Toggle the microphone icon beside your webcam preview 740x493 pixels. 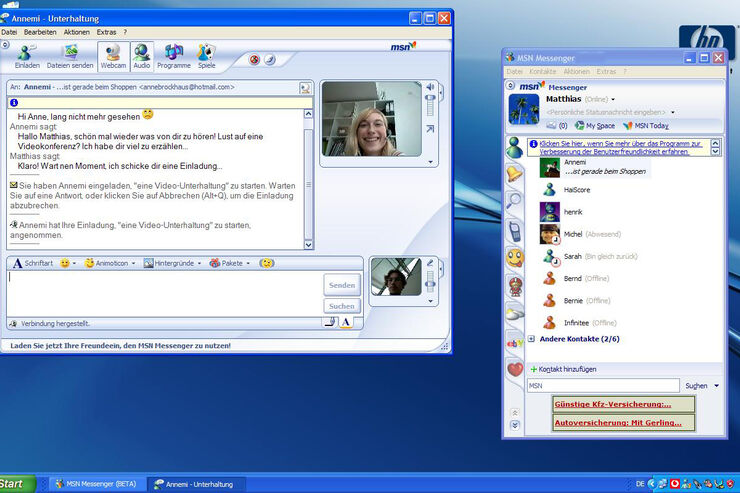click(x=430, y=263)
